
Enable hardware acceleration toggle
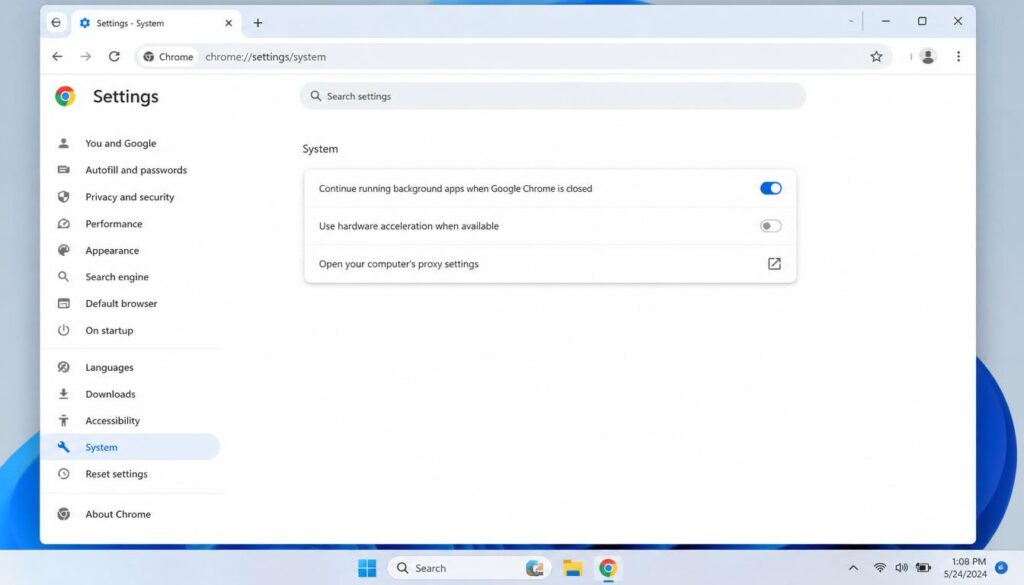point(771,226)
